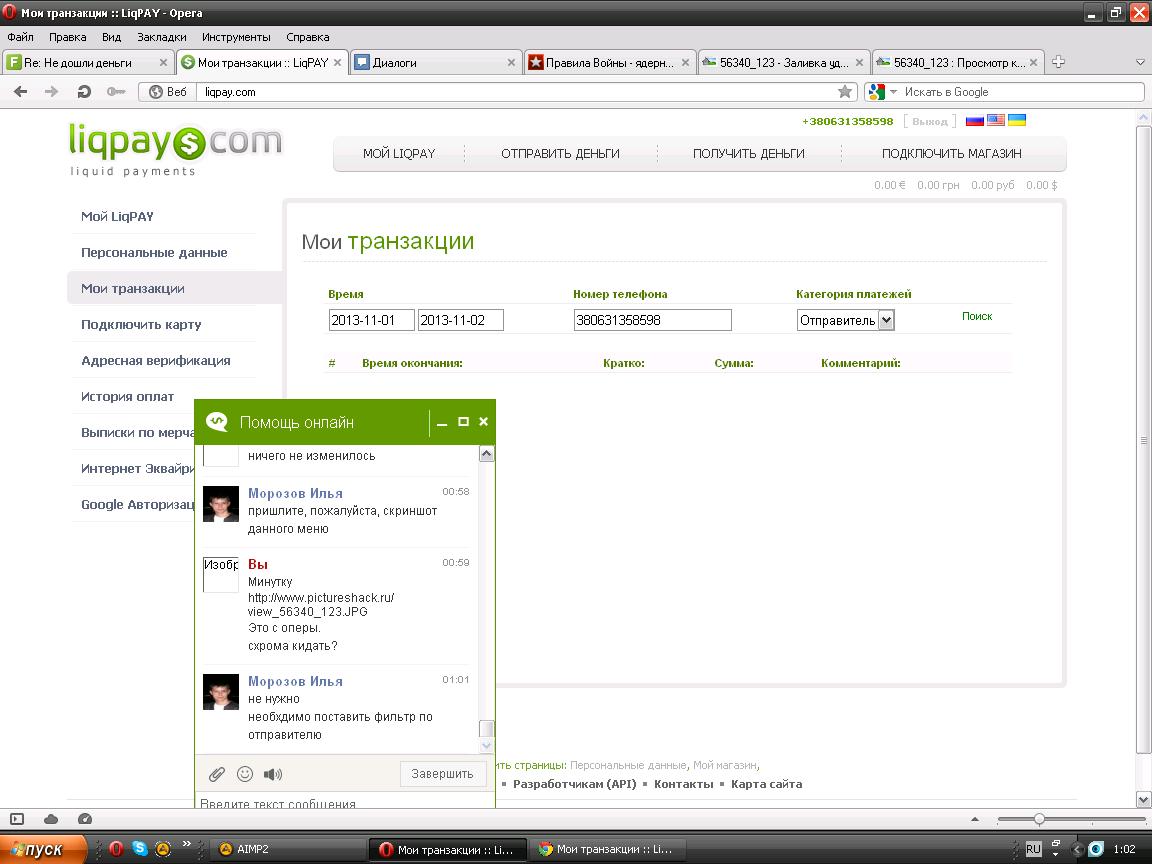Click the Поиск search link
The height and width of the screenshot is (864, 1152).
pos(977,316)
